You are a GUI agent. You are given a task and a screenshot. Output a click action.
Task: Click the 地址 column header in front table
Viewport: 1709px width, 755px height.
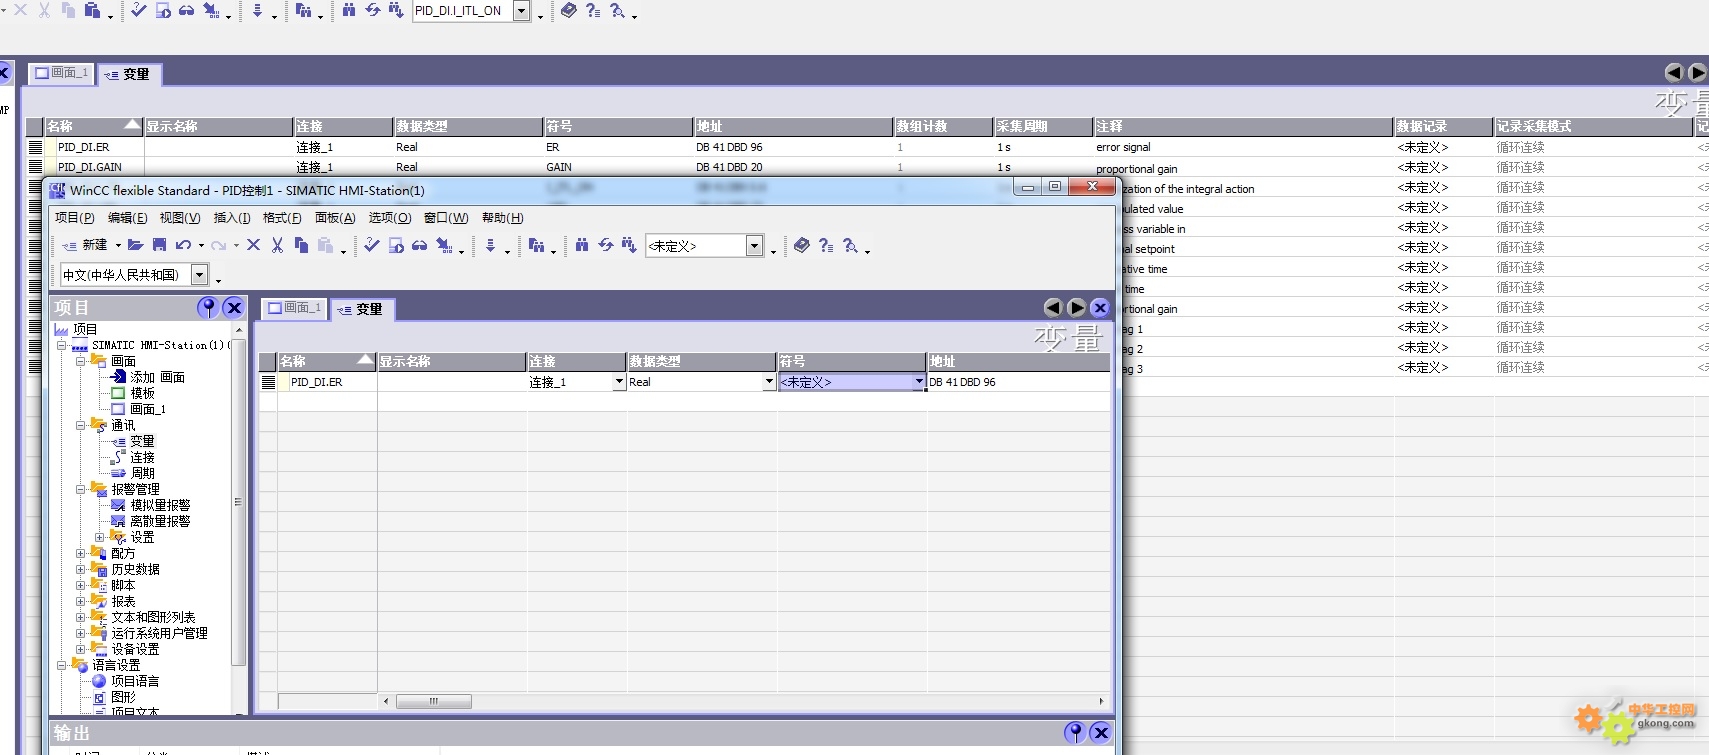point(1018,361)
